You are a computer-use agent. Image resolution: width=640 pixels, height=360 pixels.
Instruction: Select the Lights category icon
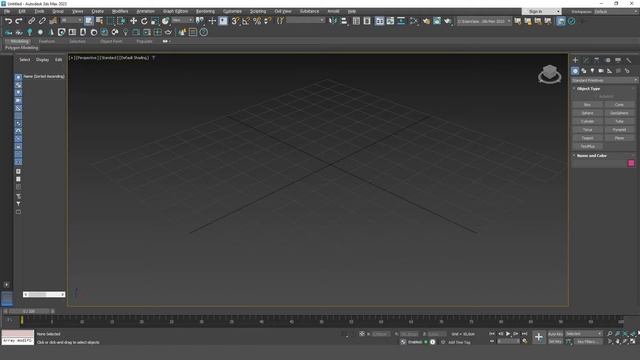[592, 71]
